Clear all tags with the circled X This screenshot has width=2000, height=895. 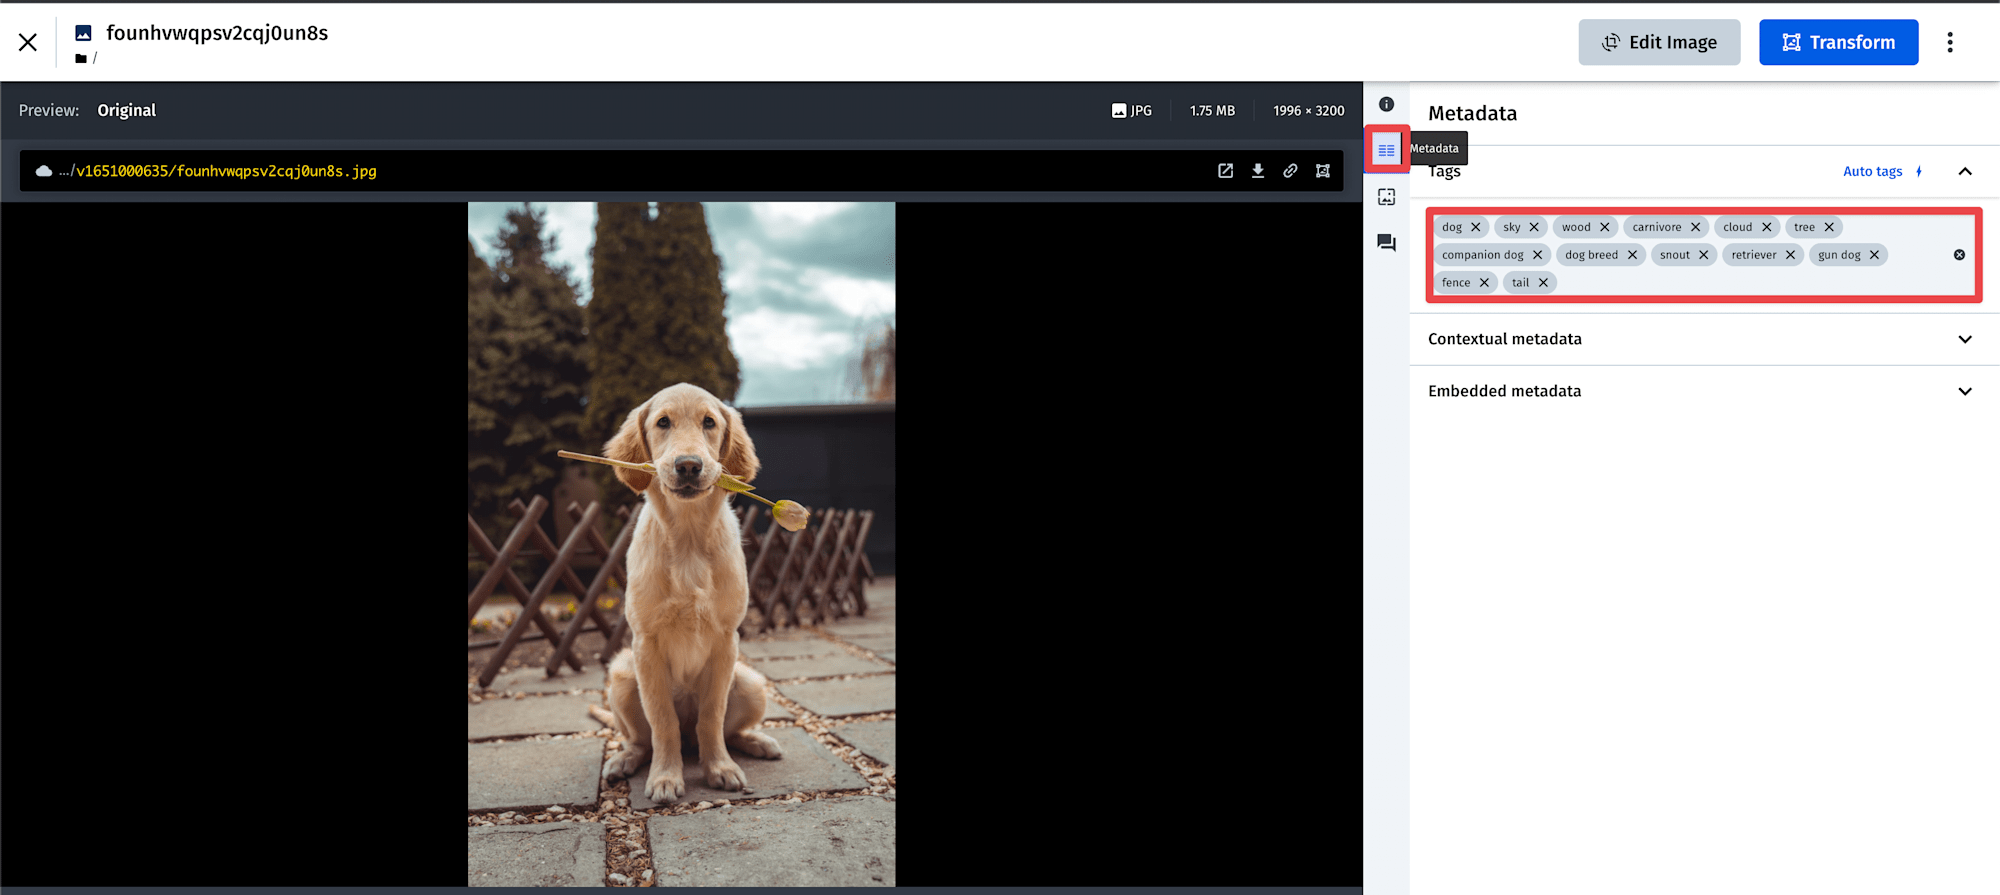click(1959, 255)
